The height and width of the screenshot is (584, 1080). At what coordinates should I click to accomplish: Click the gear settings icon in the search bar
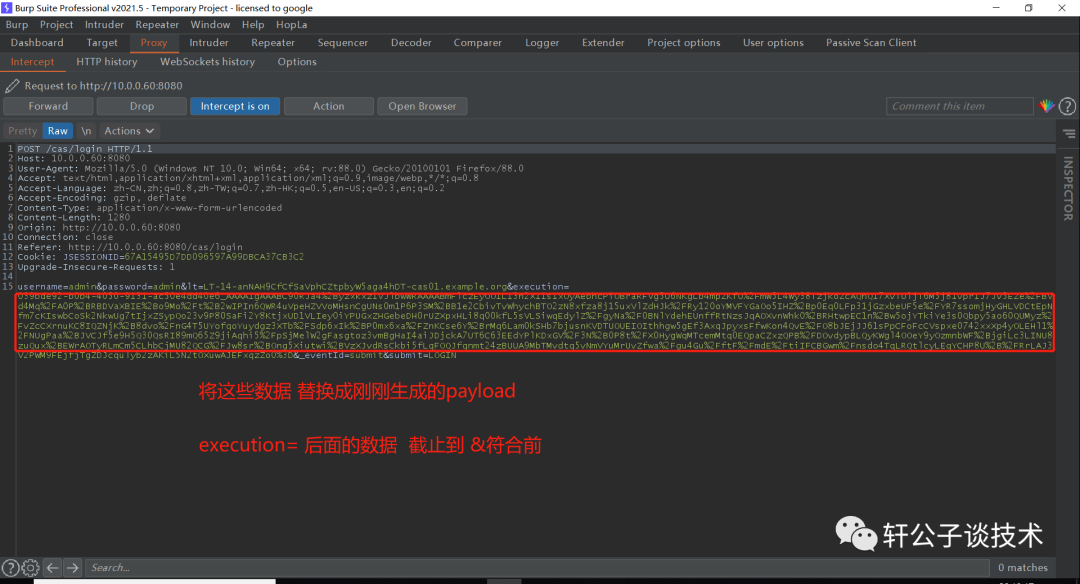click(x=30, y=567)
